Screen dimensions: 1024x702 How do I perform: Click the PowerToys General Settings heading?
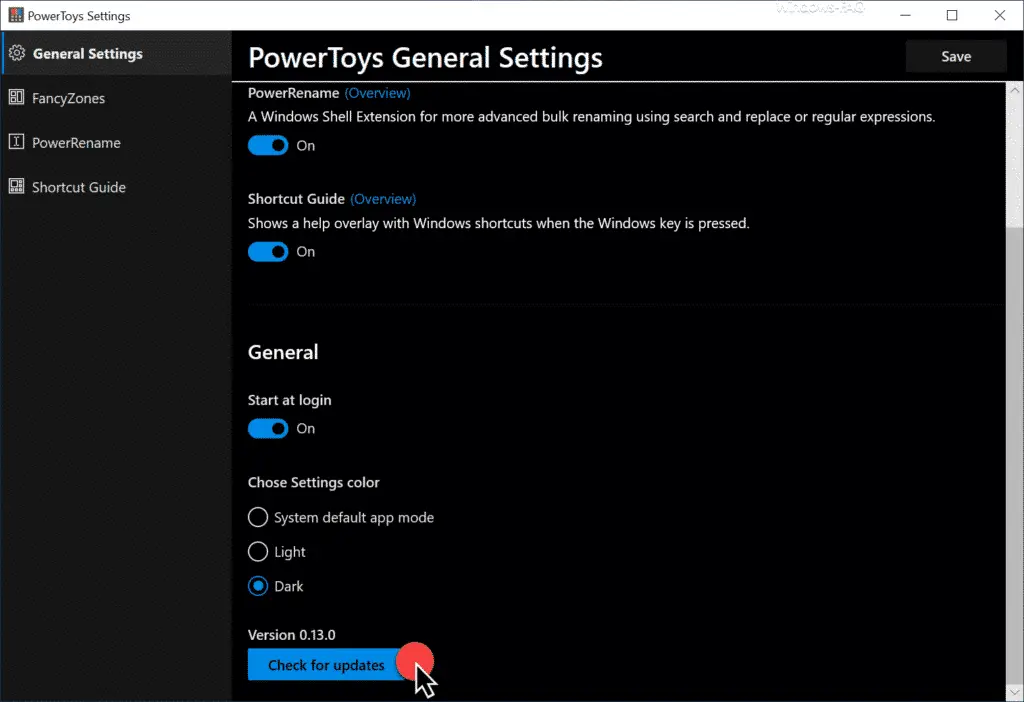pyautogui.click(x=425, y=57)
